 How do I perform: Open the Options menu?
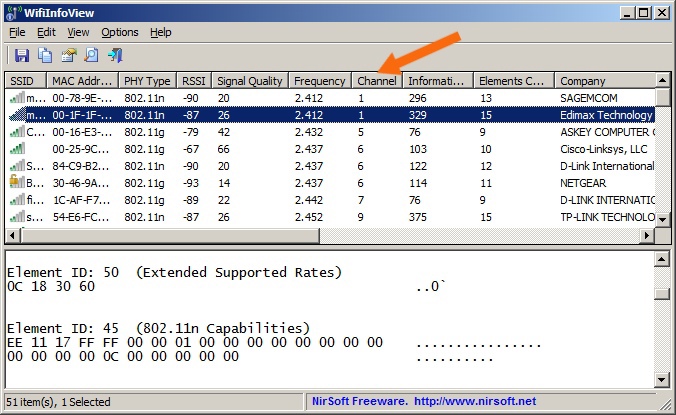coord(120,32)
